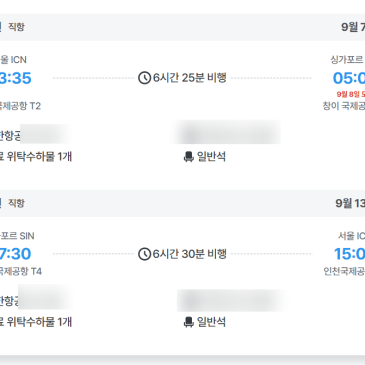Click the seat icon in the first flight
Viewport: 365px width, 365px height.
[189, 157]
